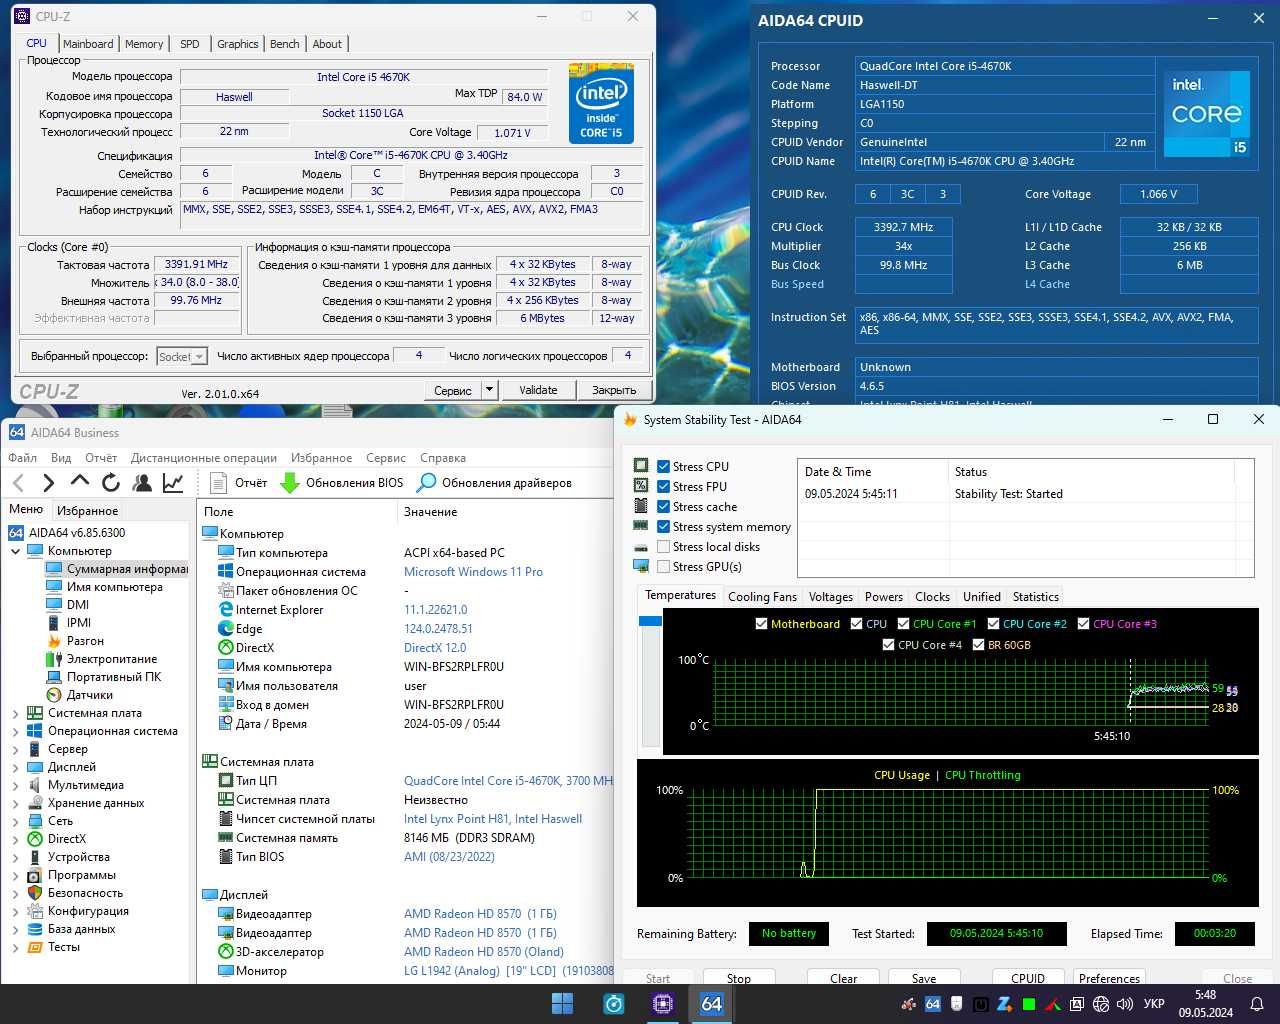The width and height of the screenshot is (1280, 1024).
Task: Expand Хранение данных tree node
Action: [x=16, y=803]
